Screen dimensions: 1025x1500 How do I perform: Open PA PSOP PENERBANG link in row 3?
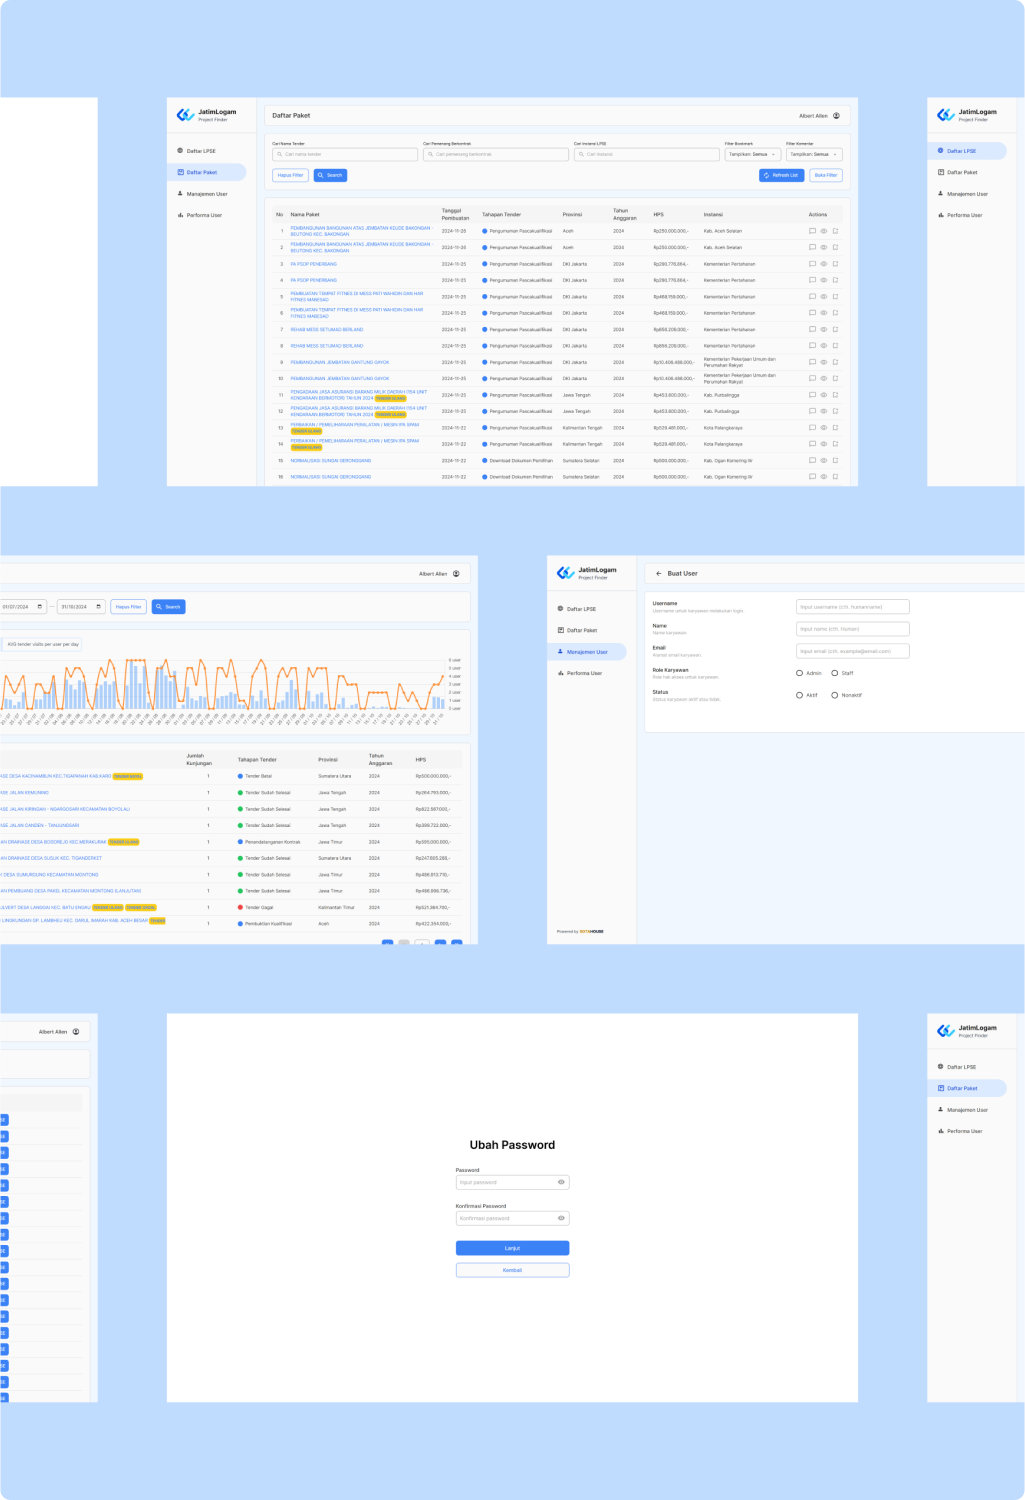pyautogui.click(x=313, y=264)
